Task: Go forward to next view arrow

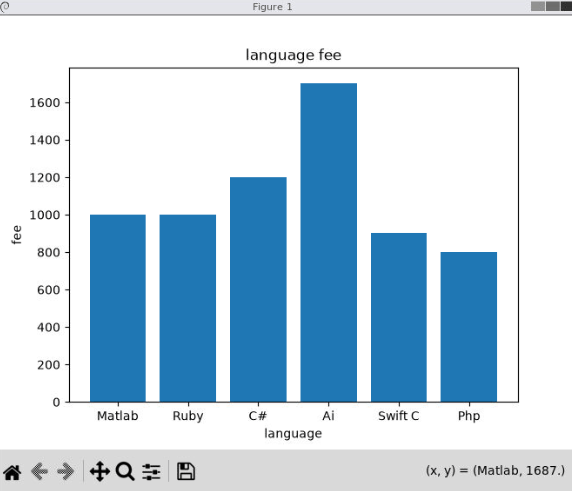Action: tap(66, 471)
